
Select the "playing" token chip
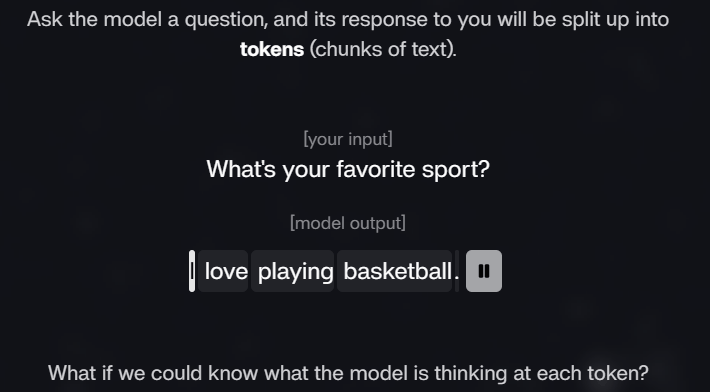293,271
